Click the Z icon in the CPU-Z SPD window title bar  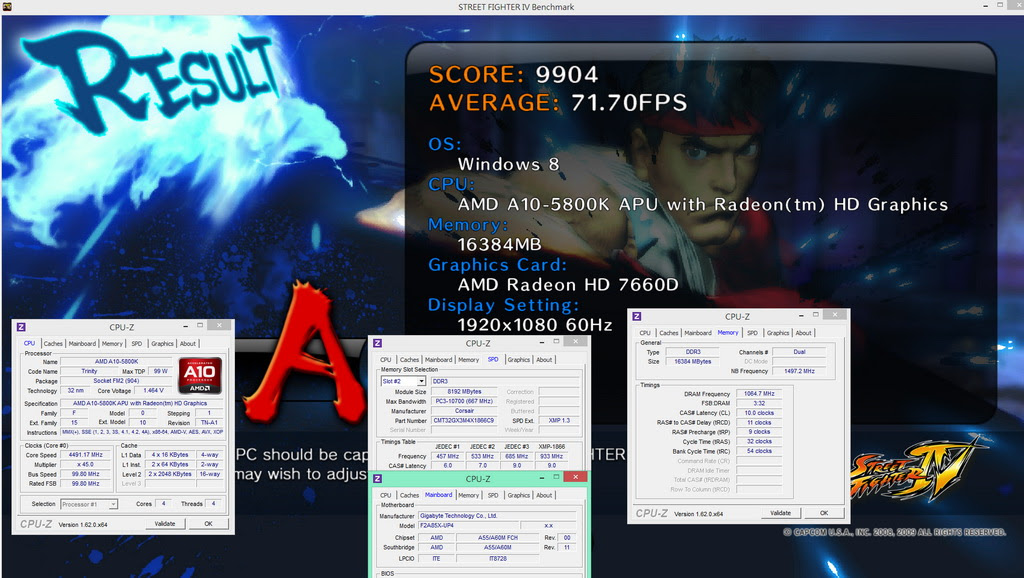tap(377, 344)
